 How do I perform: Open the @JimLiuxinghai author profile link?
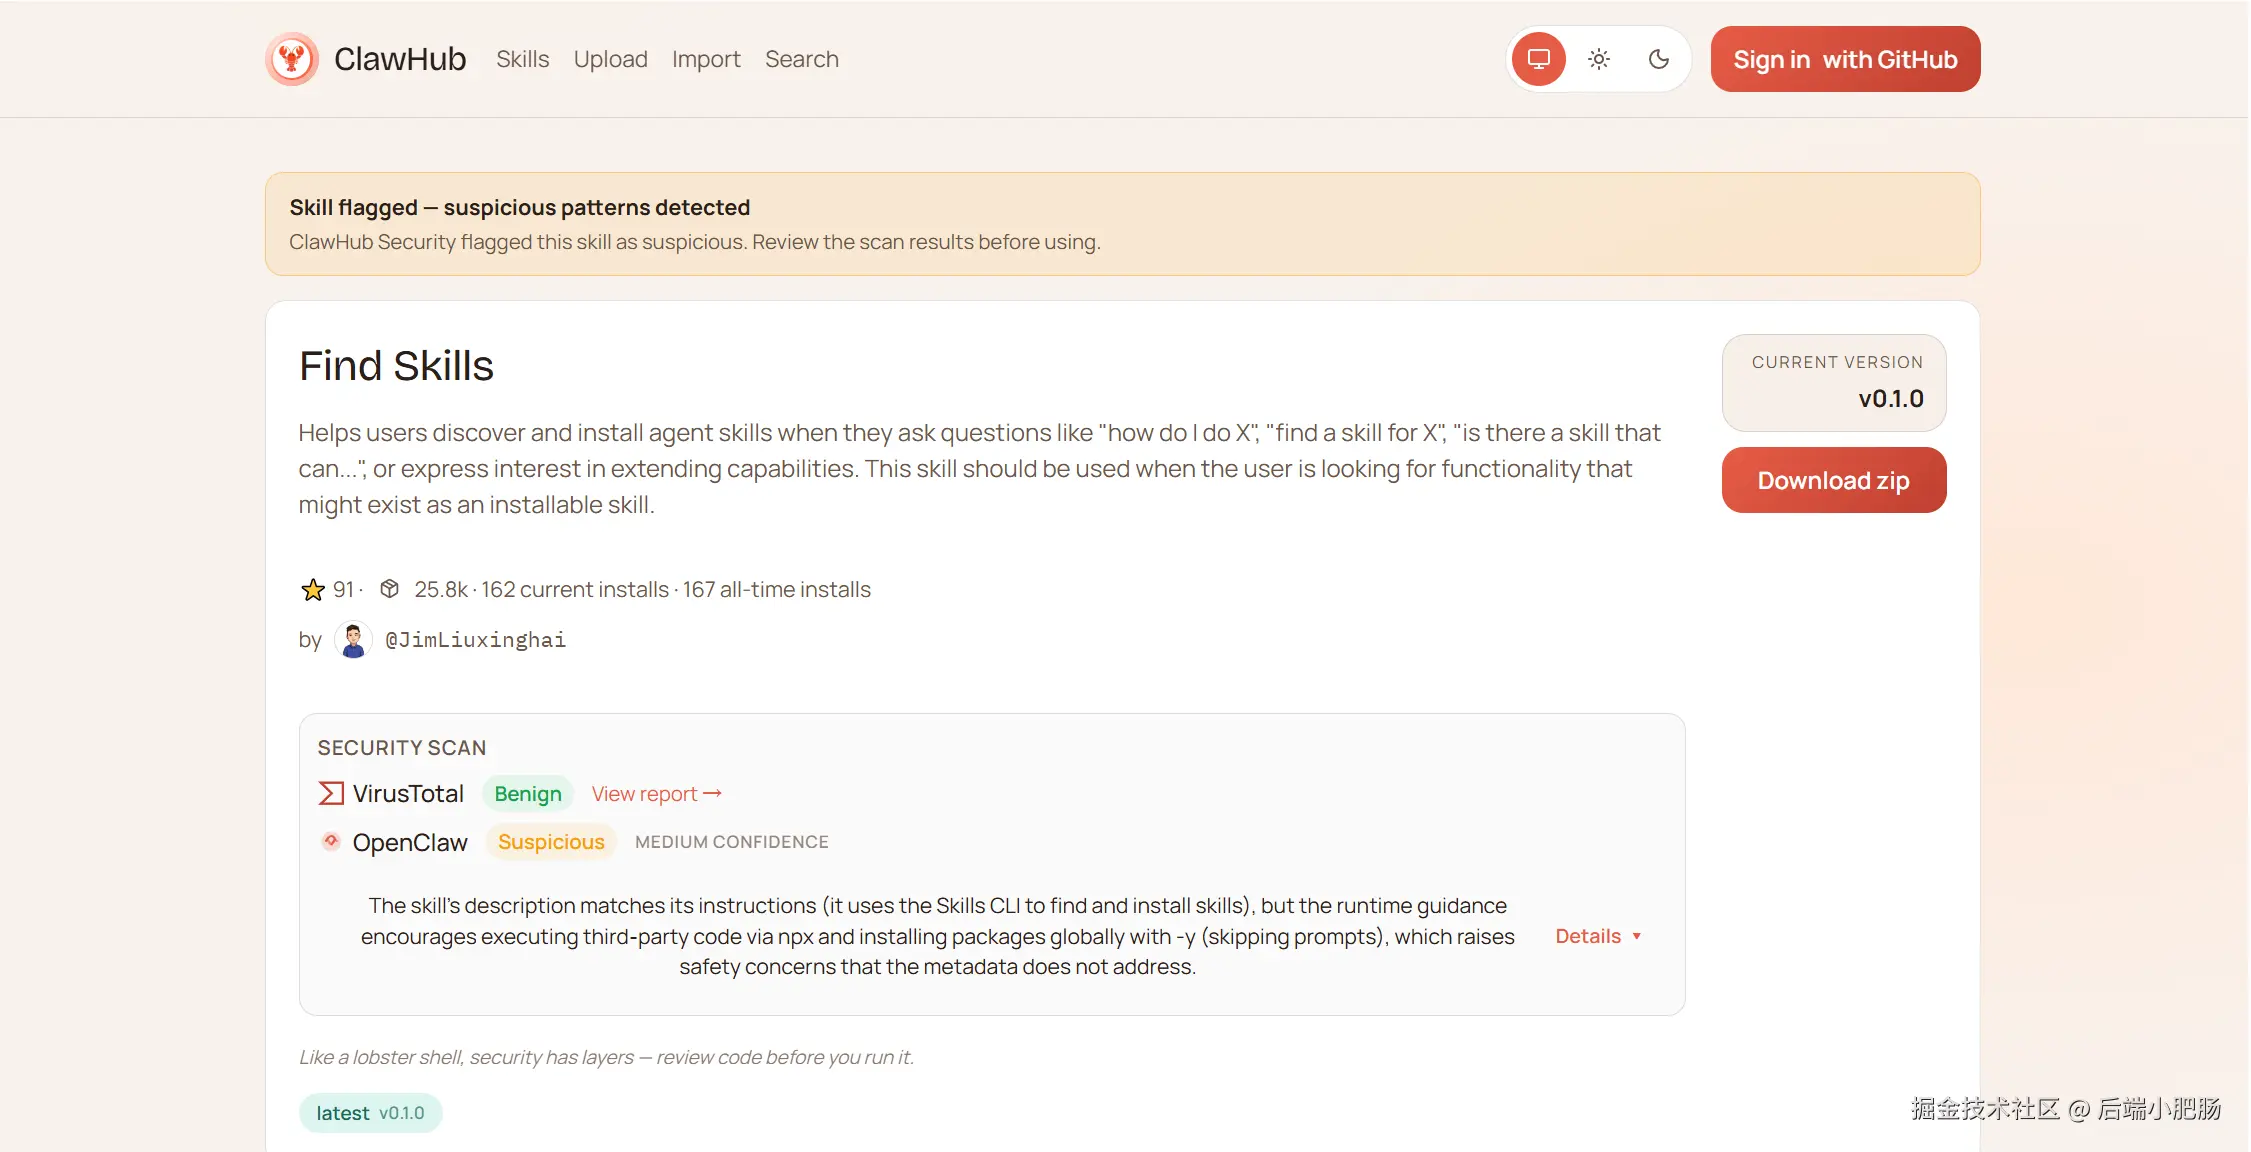point(475,640)
